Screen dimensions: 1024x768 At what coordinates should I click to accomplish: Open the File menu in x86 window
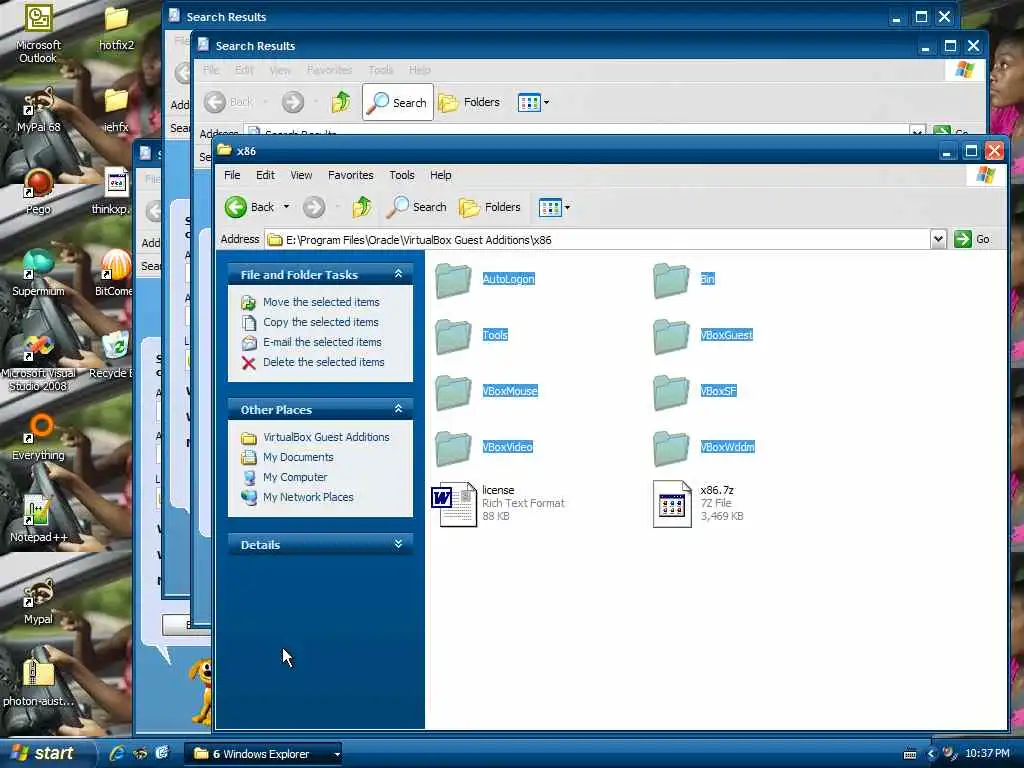click(232, 175)
